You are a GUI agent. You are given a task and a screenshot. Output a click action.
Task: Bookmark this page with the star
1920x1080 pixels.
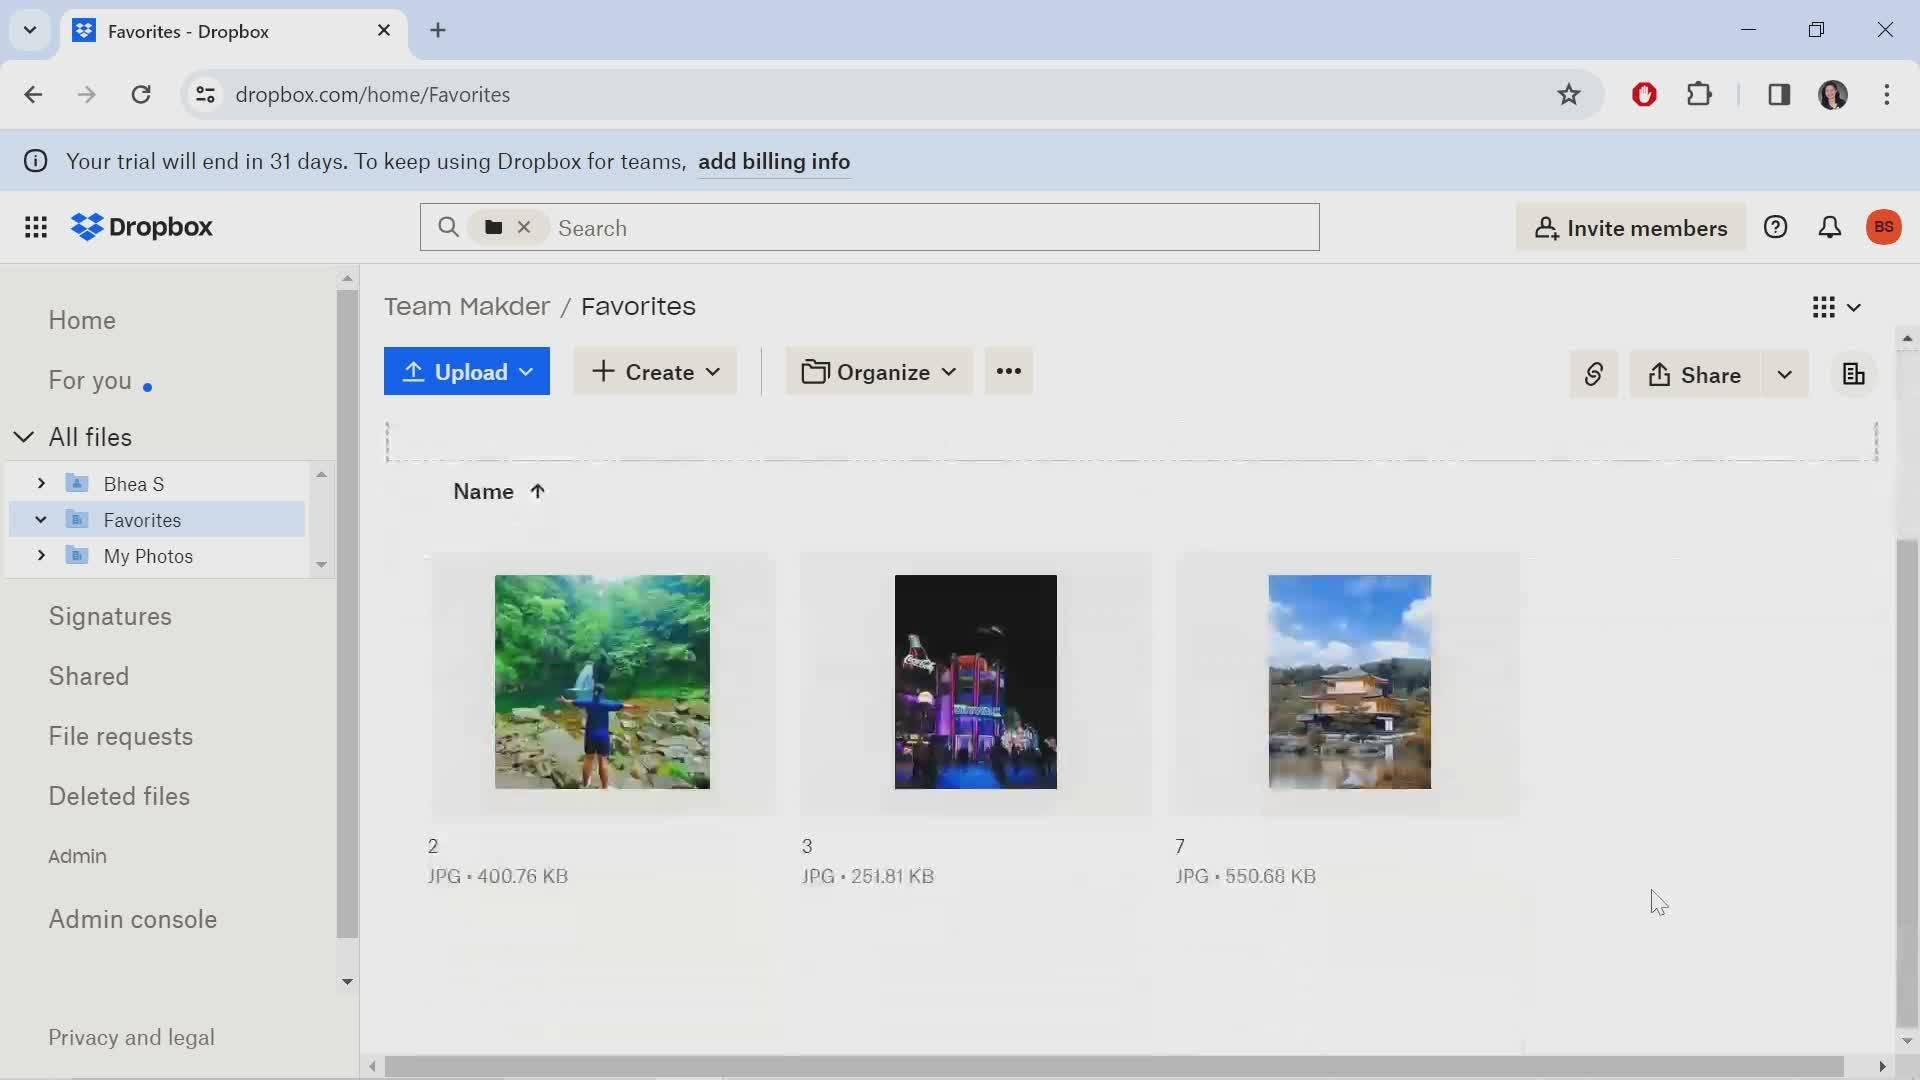tap(1569, 95)
